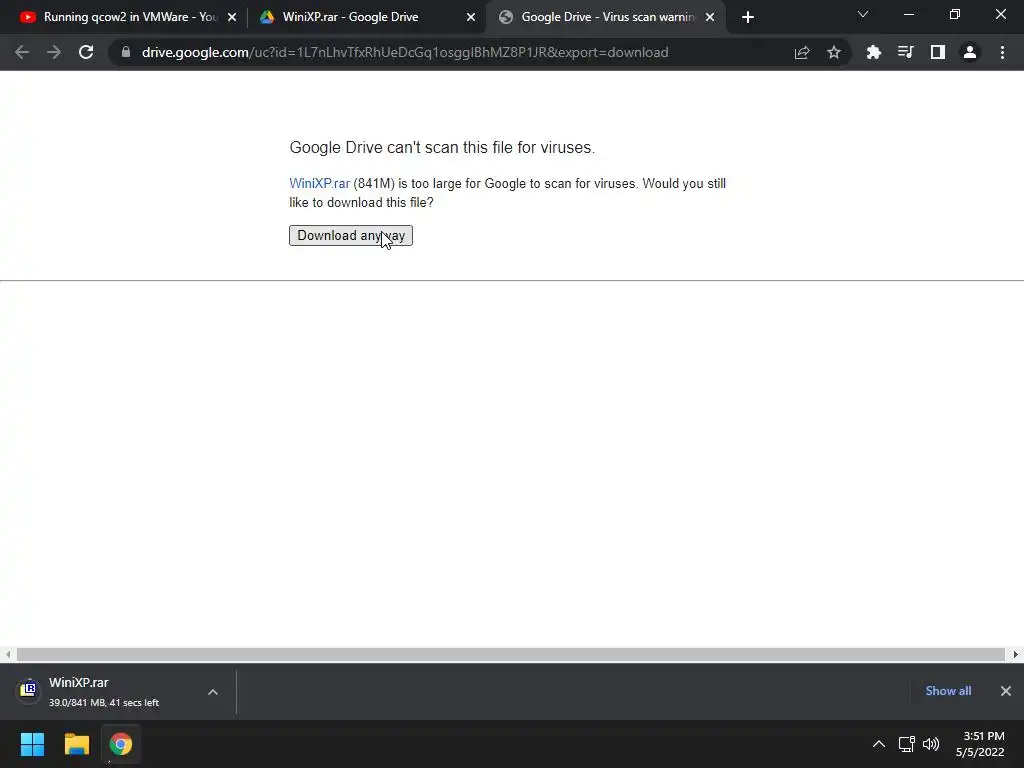Click the Download anyway button
The image size is (1024, 768).
[351, 236]
